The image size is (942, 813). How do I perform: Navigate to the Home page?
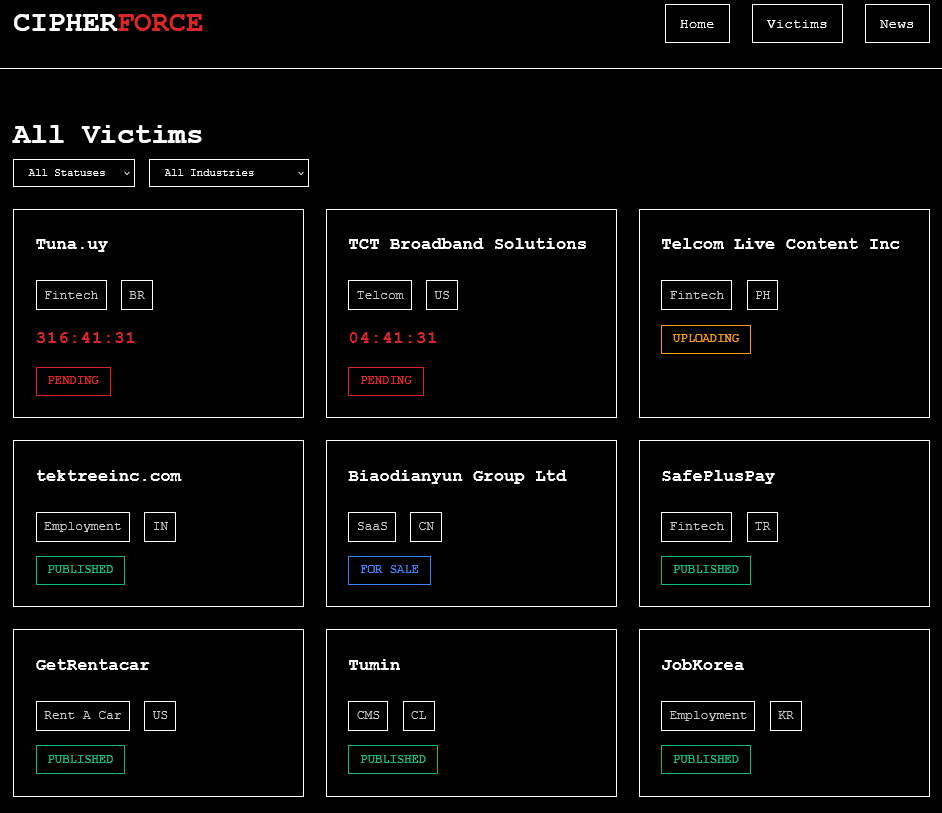pos(697,23)
